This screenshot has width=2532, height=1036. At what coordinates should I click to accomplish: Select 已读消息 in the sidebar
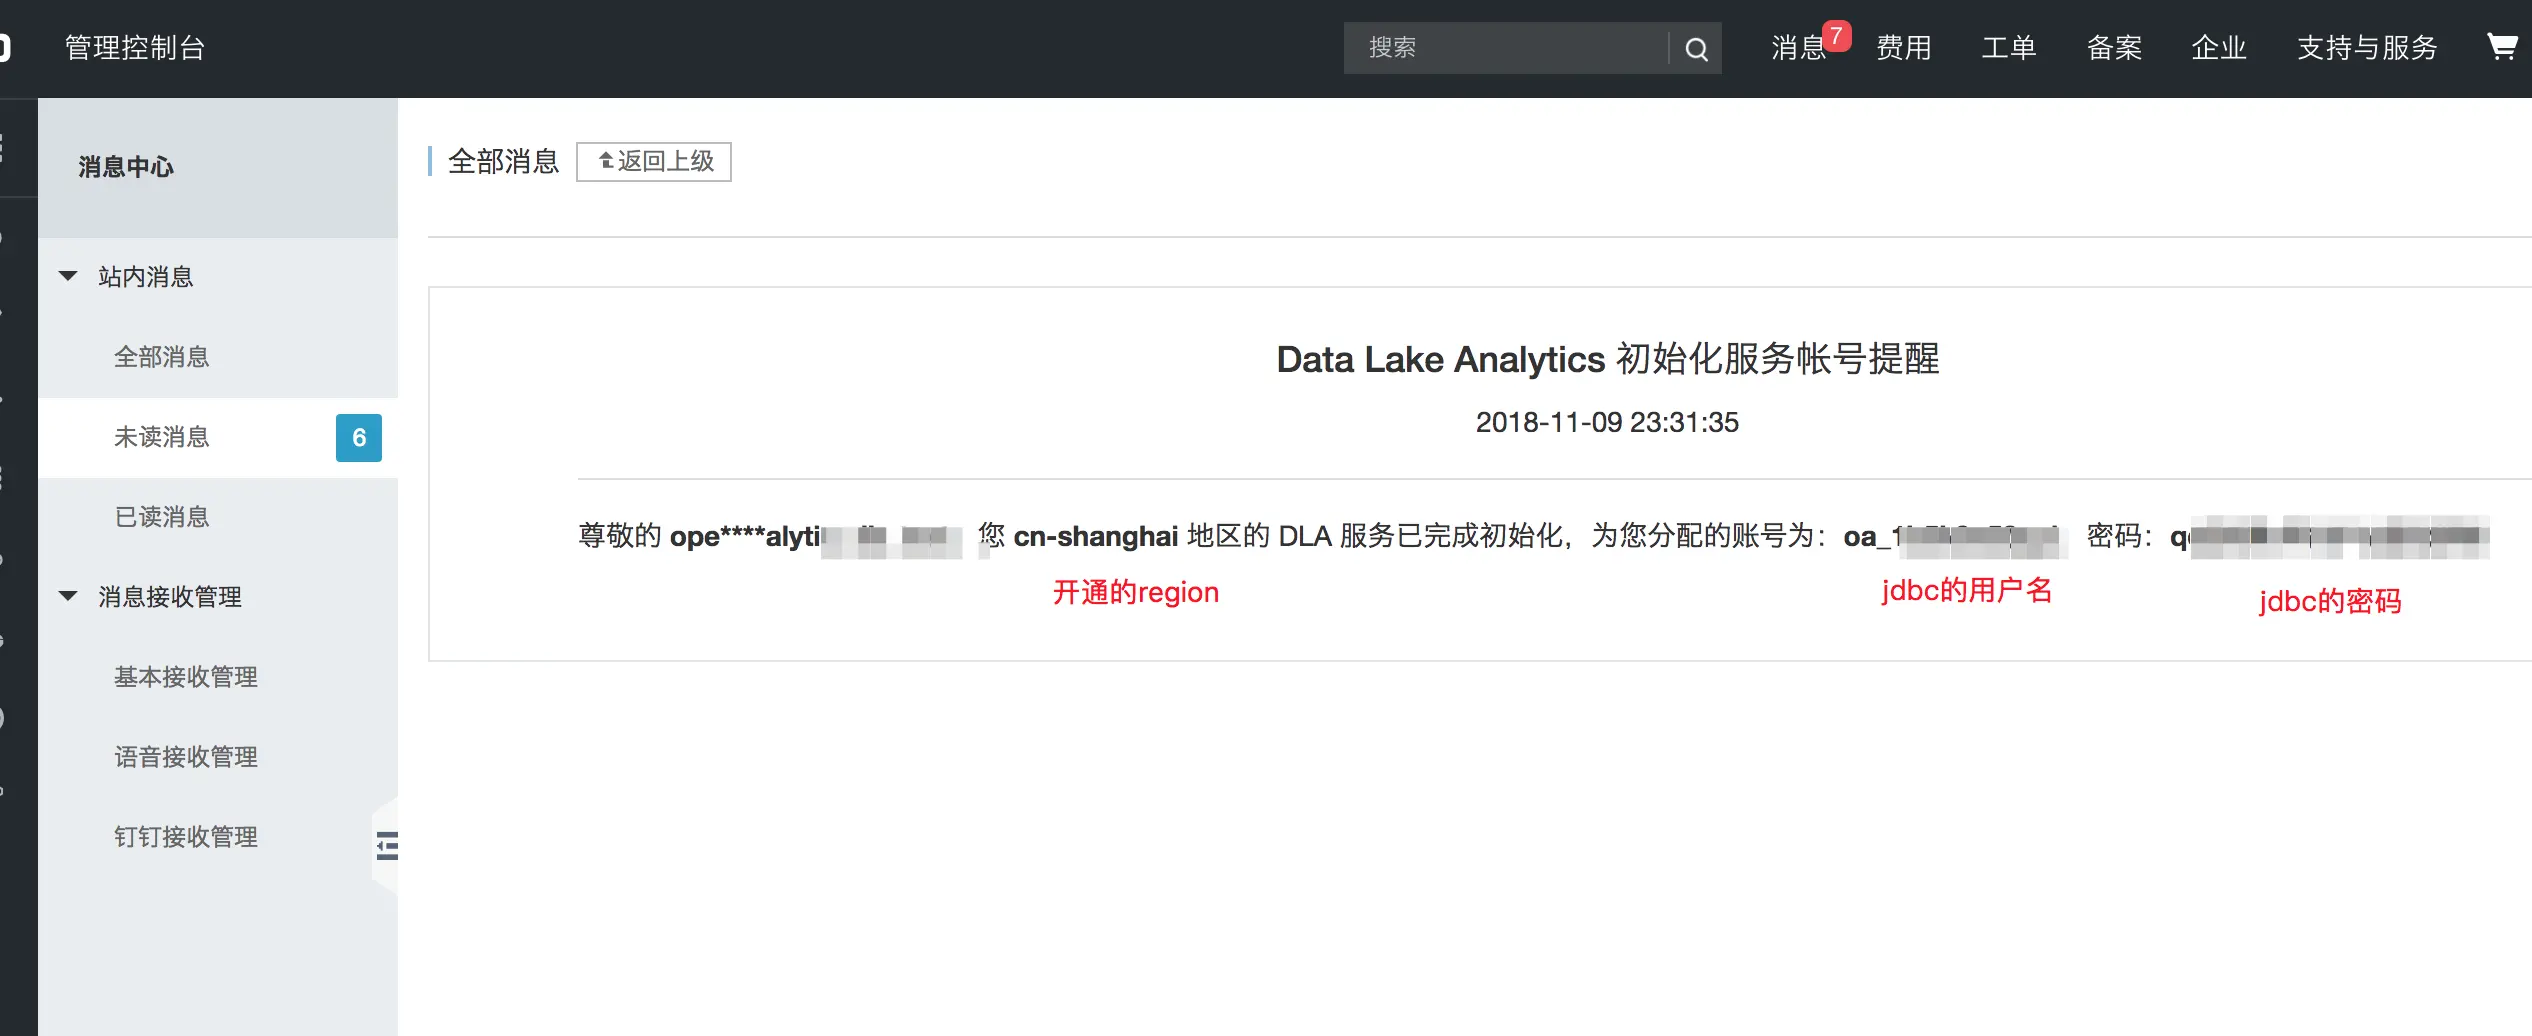click(x=162, y=517)
